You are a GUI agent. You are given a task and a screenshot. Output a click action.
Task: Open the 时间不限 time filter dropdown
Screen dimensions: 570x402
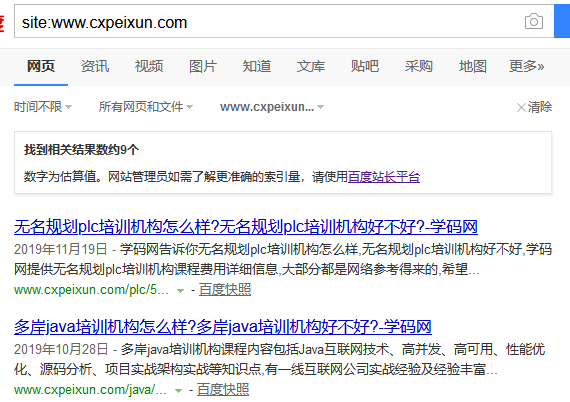click(43, 107)
